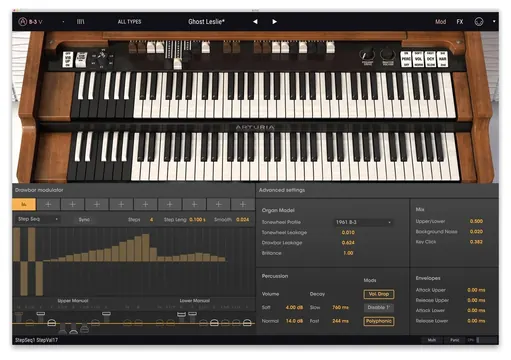Expand the small arrow beside B-3 V
The height and width of the screenshot is (360, 511).
tap(63, 22)
